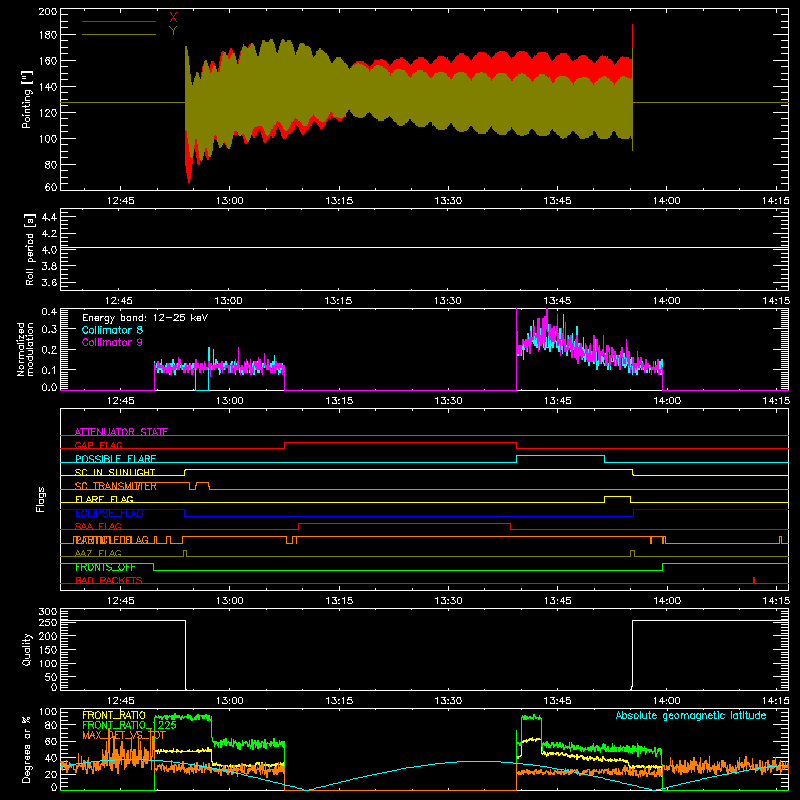
Task: Select the green FRONT_RATIO_1225 legend entry
Action: point(130,725)
